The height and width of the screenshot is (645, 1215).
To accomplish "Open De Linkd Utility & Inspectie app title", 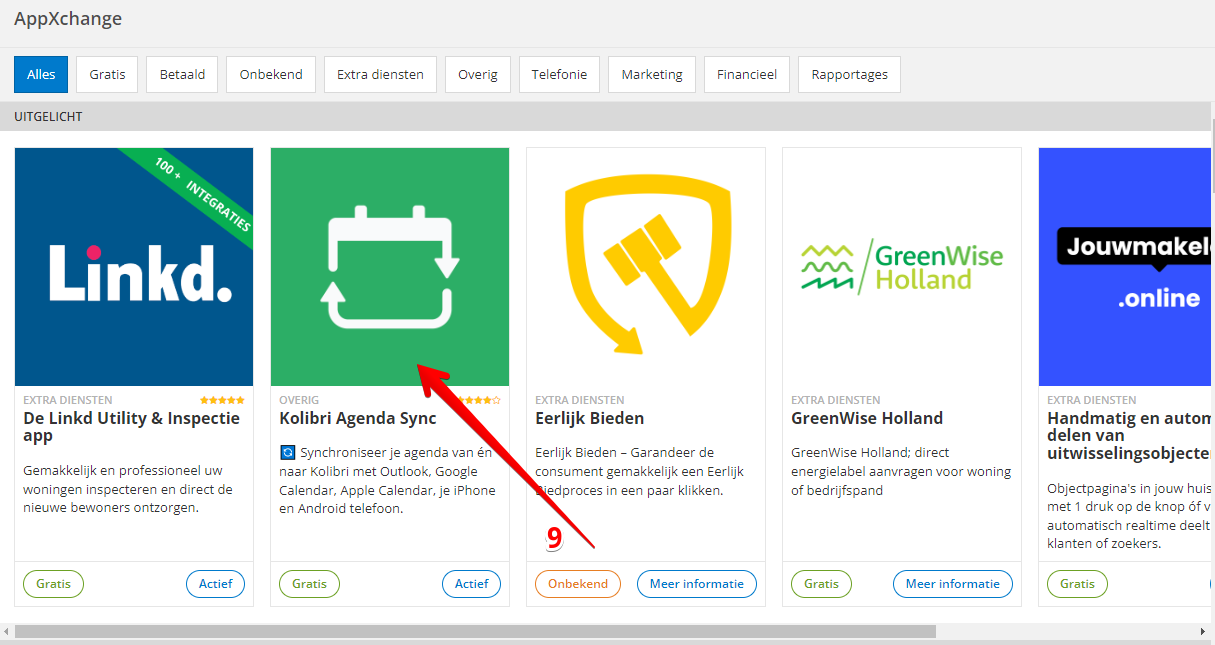I will pos(132,427).
